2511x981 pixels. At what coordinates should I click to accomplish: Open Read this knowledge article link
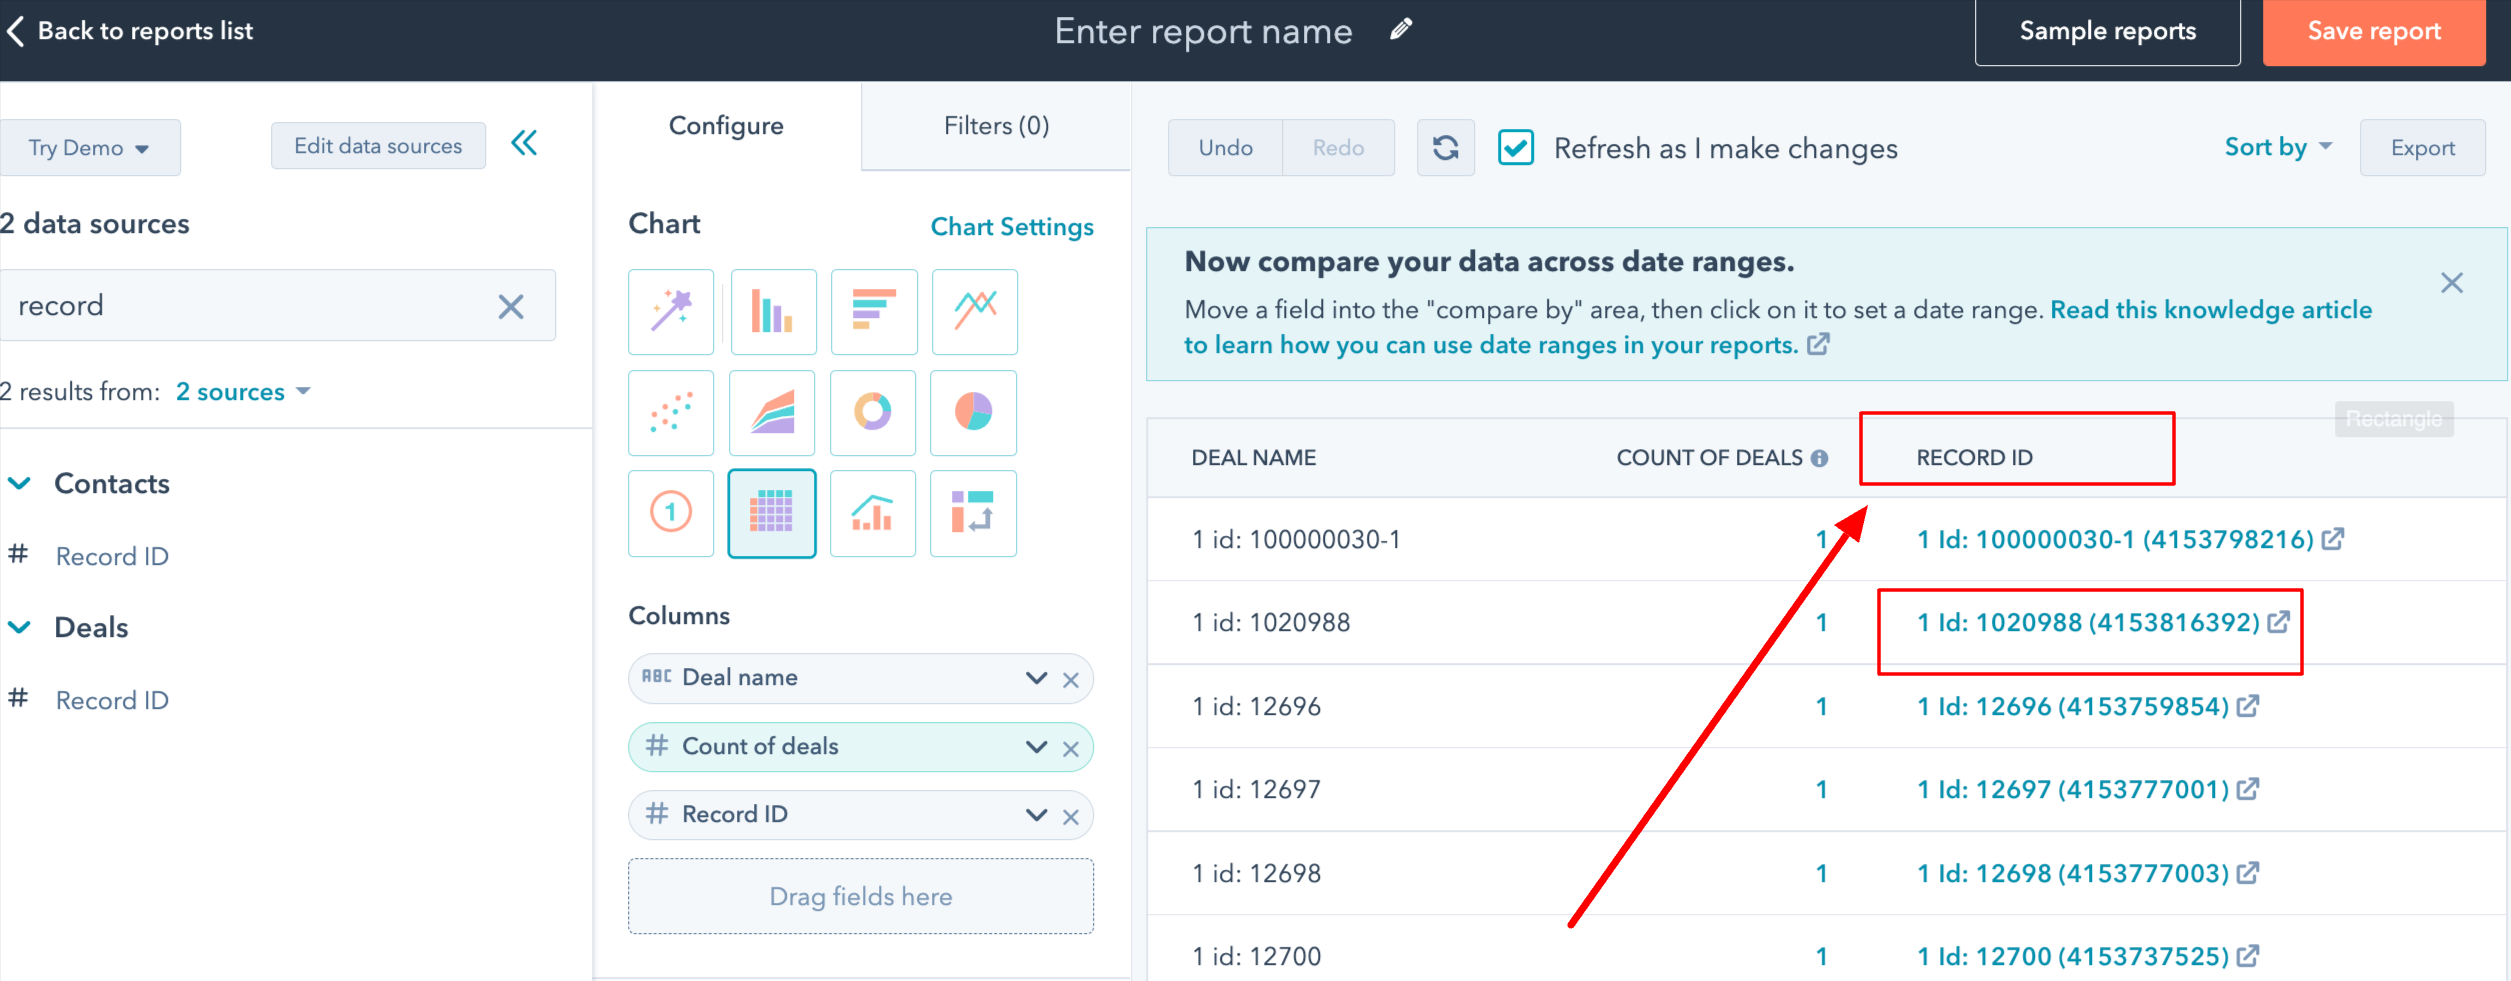click(x=2209, y=309)
